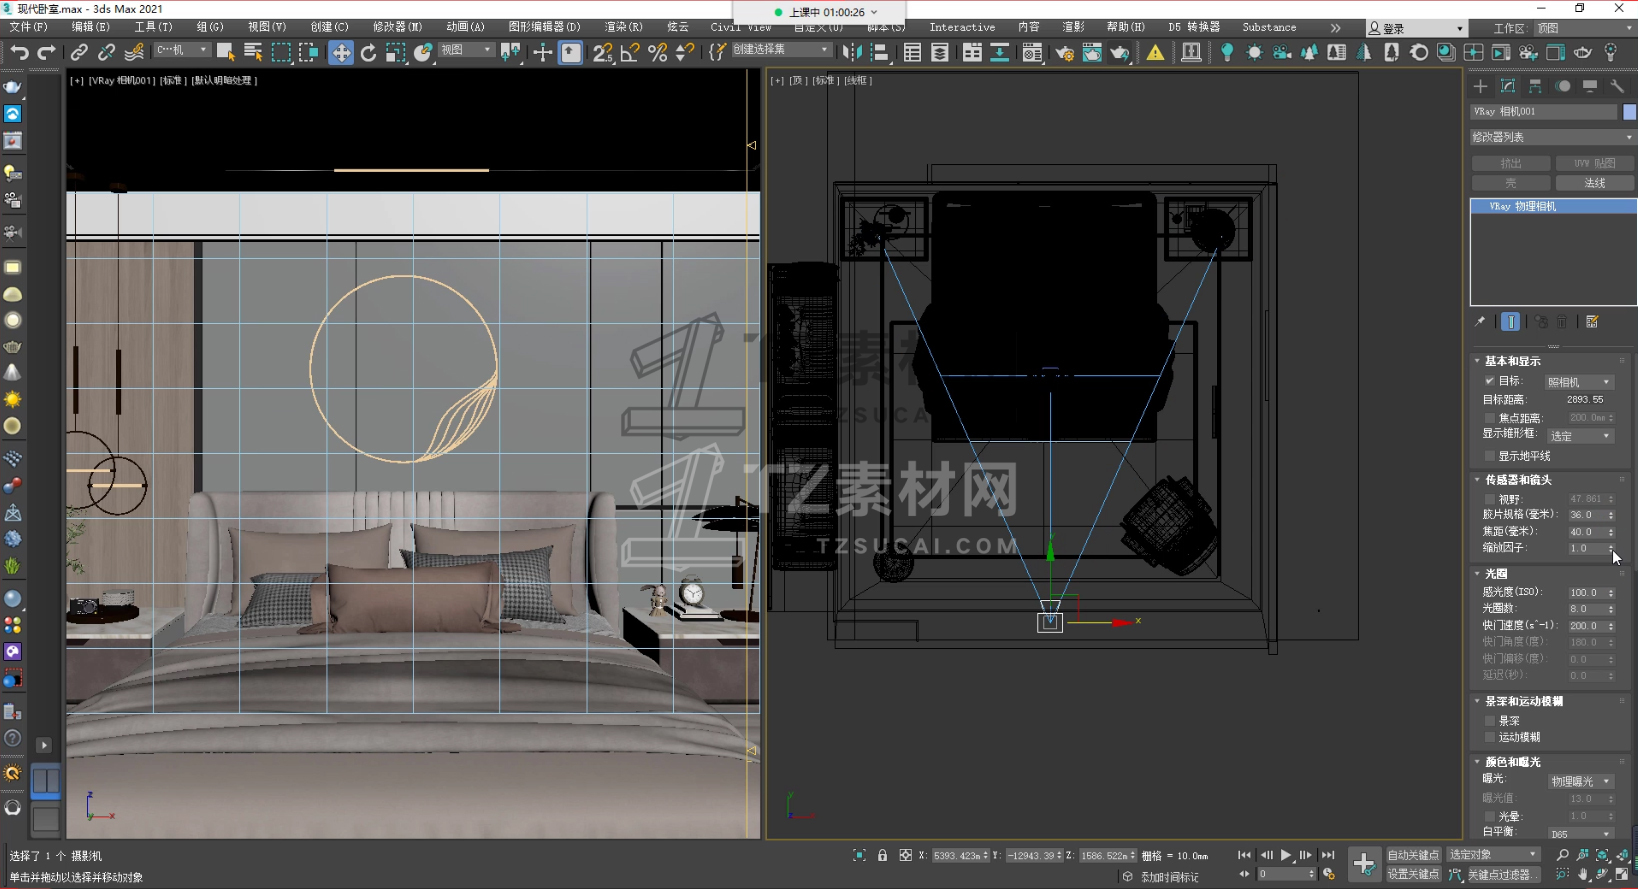1638x889 pixels.
Task: Select the Select and Rotate tool
Action: point(368,53)
